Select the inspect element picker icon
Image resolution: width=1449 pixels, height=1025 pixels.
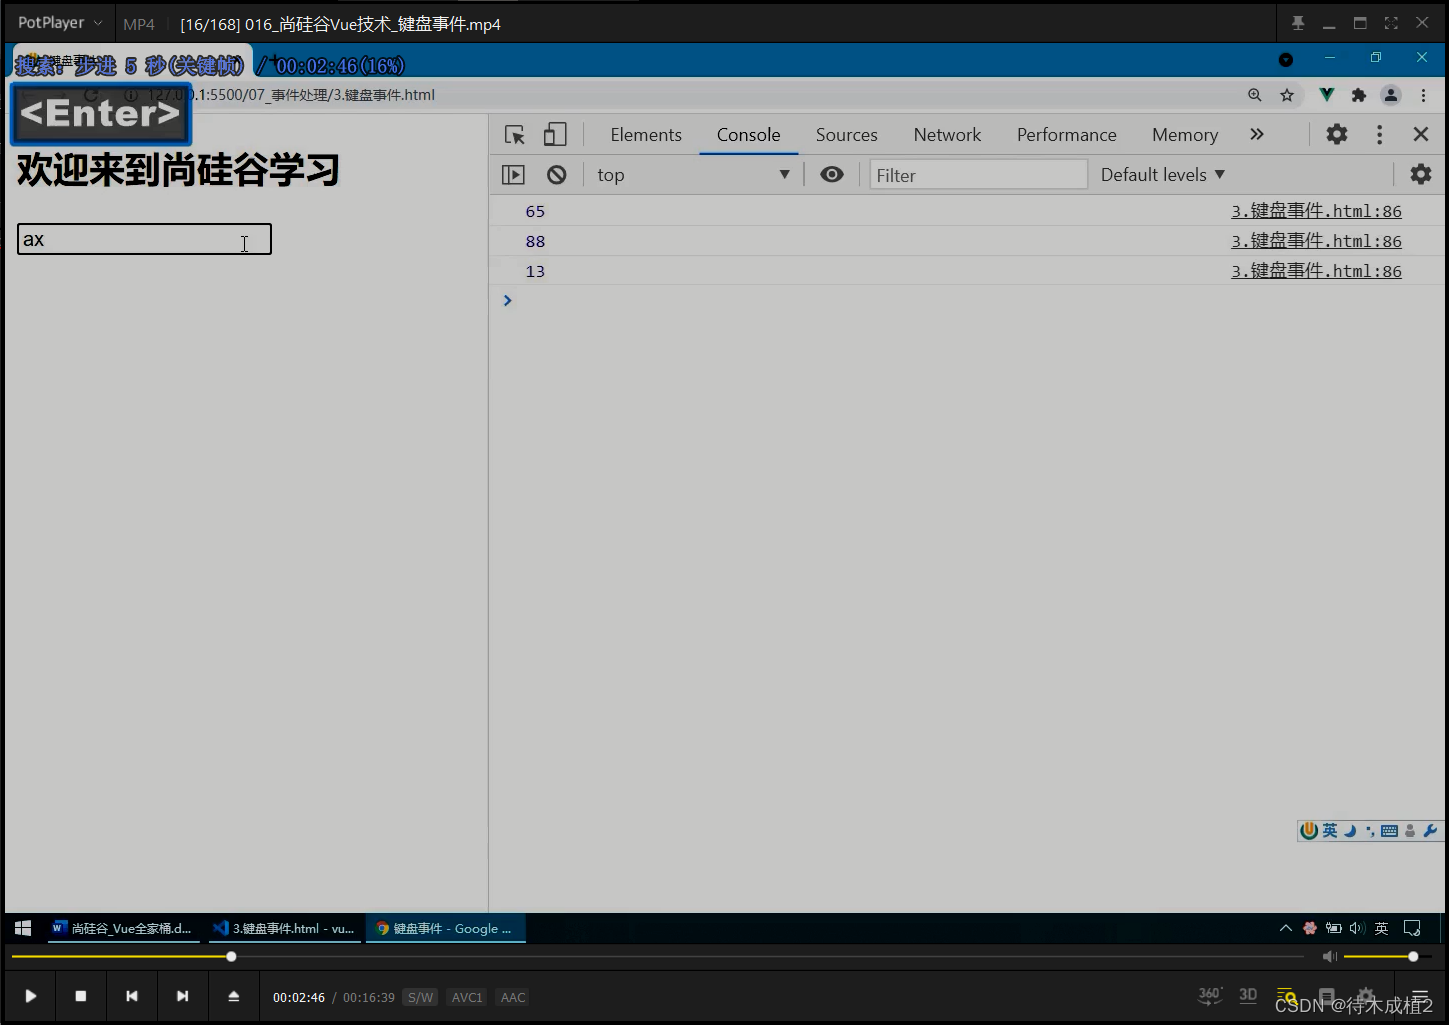pyautogui.click(x=515, y=135)
